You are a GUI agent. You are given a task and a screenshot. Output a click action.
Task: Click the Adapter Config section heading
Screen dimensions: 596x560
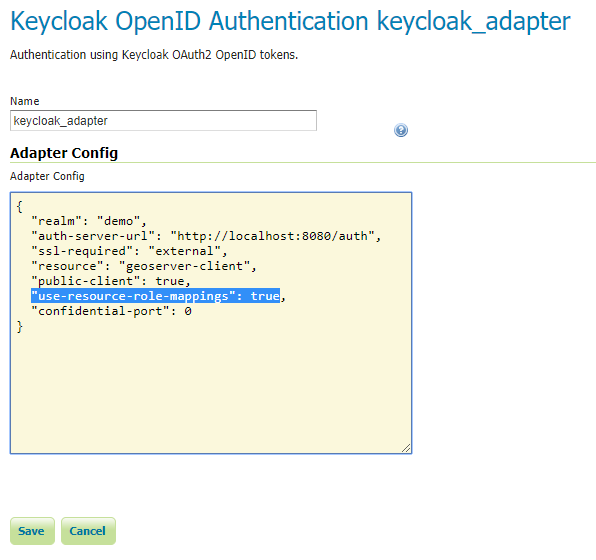[x=64, y=153]
